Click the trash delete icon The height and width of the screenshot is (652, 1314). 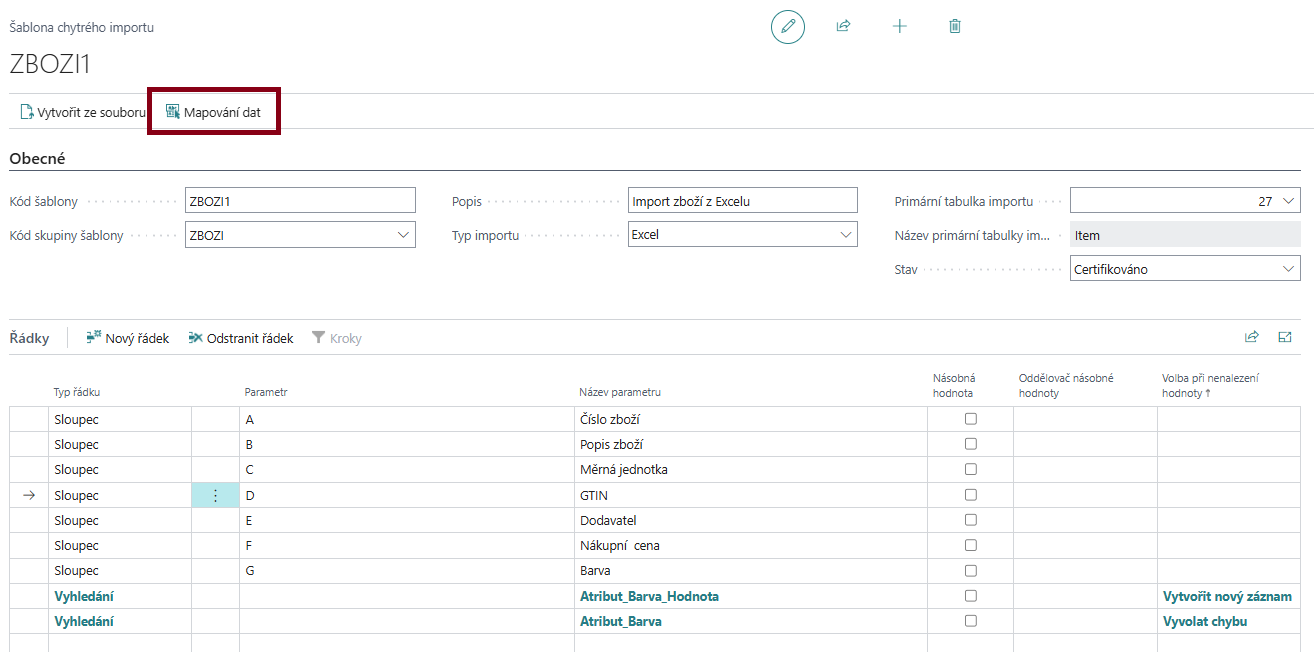pyautogui.click(x=955, y=27)
